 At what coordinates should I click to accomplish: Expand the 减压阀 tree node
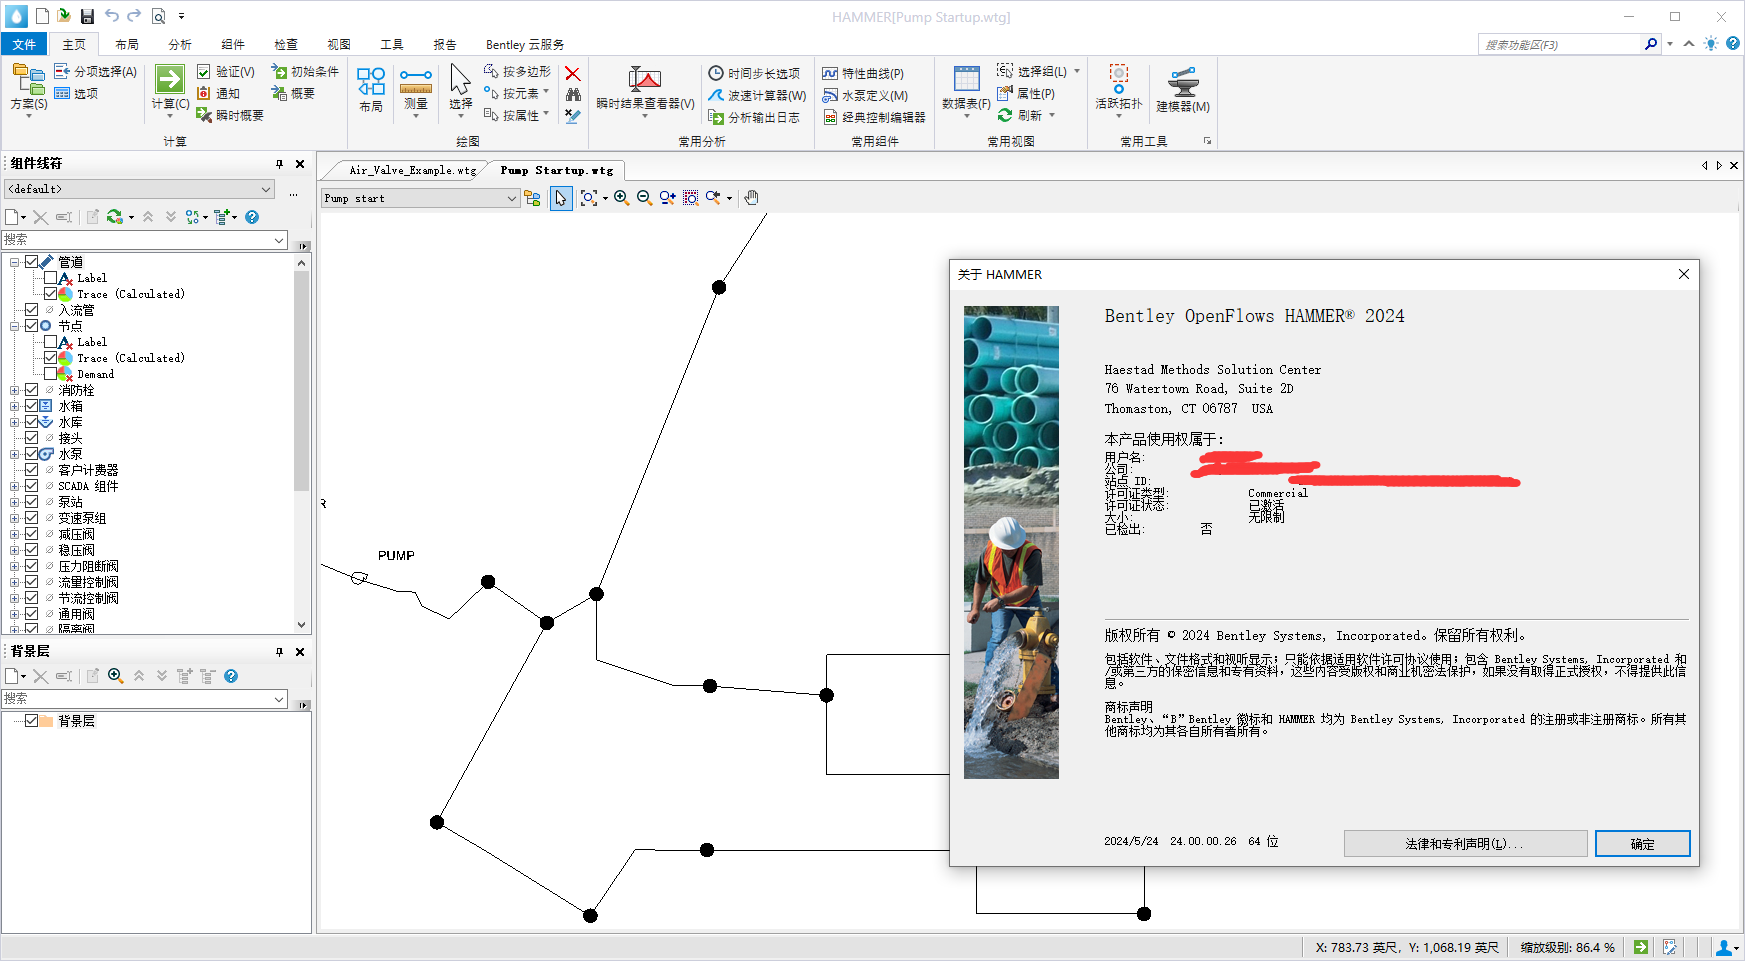point(15,534)
